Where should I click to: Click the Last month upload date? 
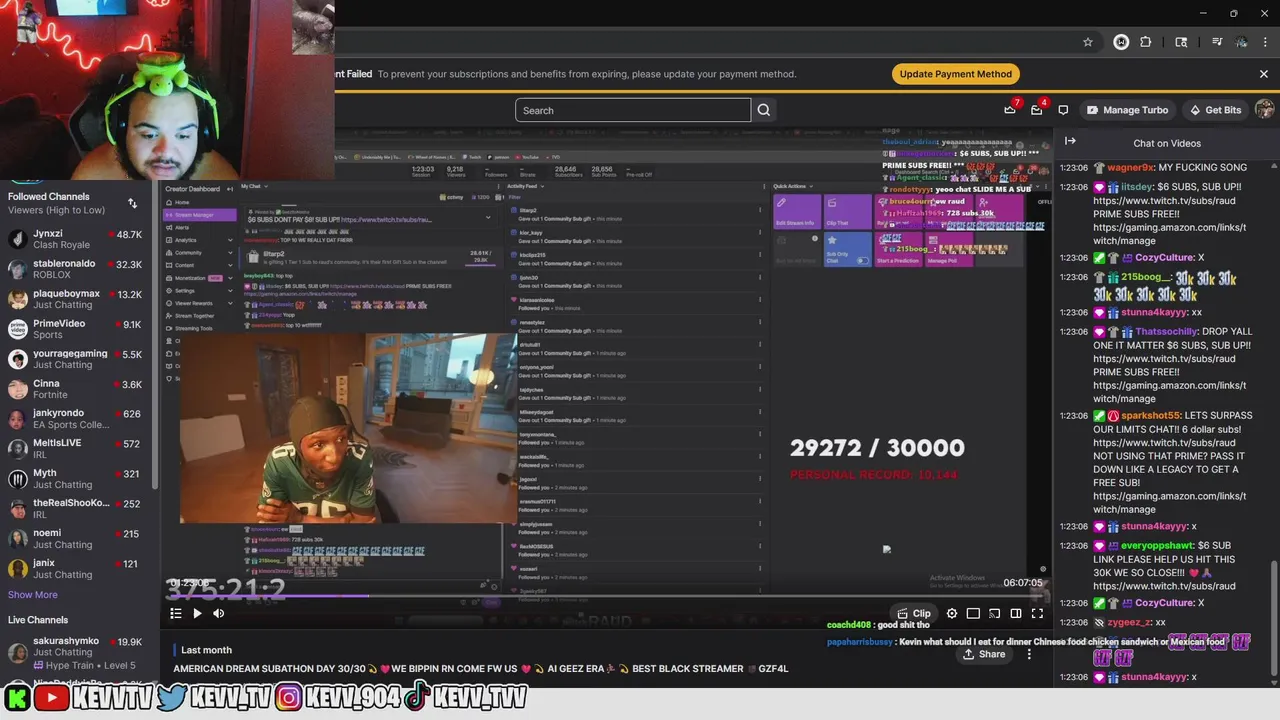coord(206,650)
